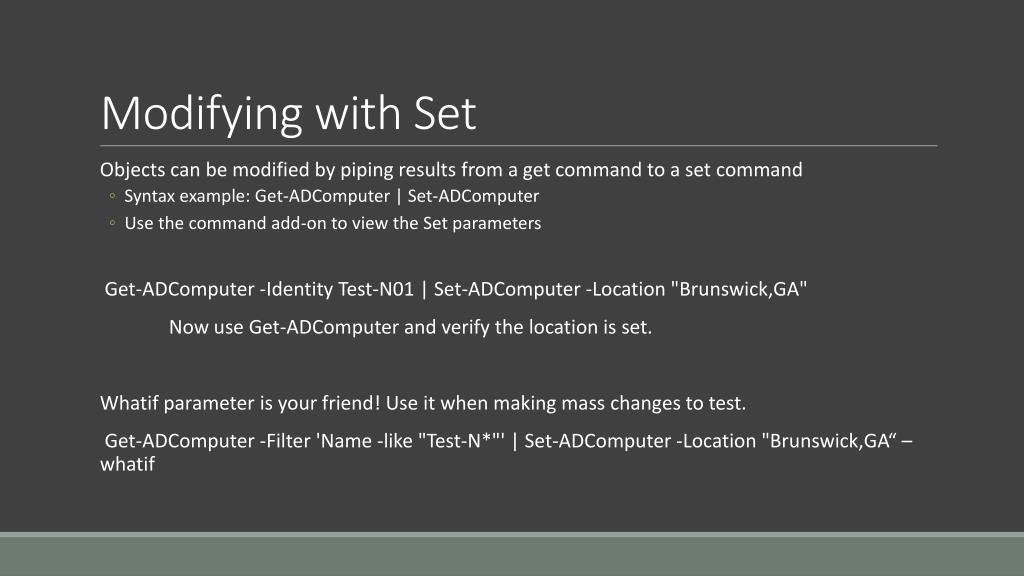Click the "Modifying with Set" slide title
Screen dimensions: 1024x576
289,114
